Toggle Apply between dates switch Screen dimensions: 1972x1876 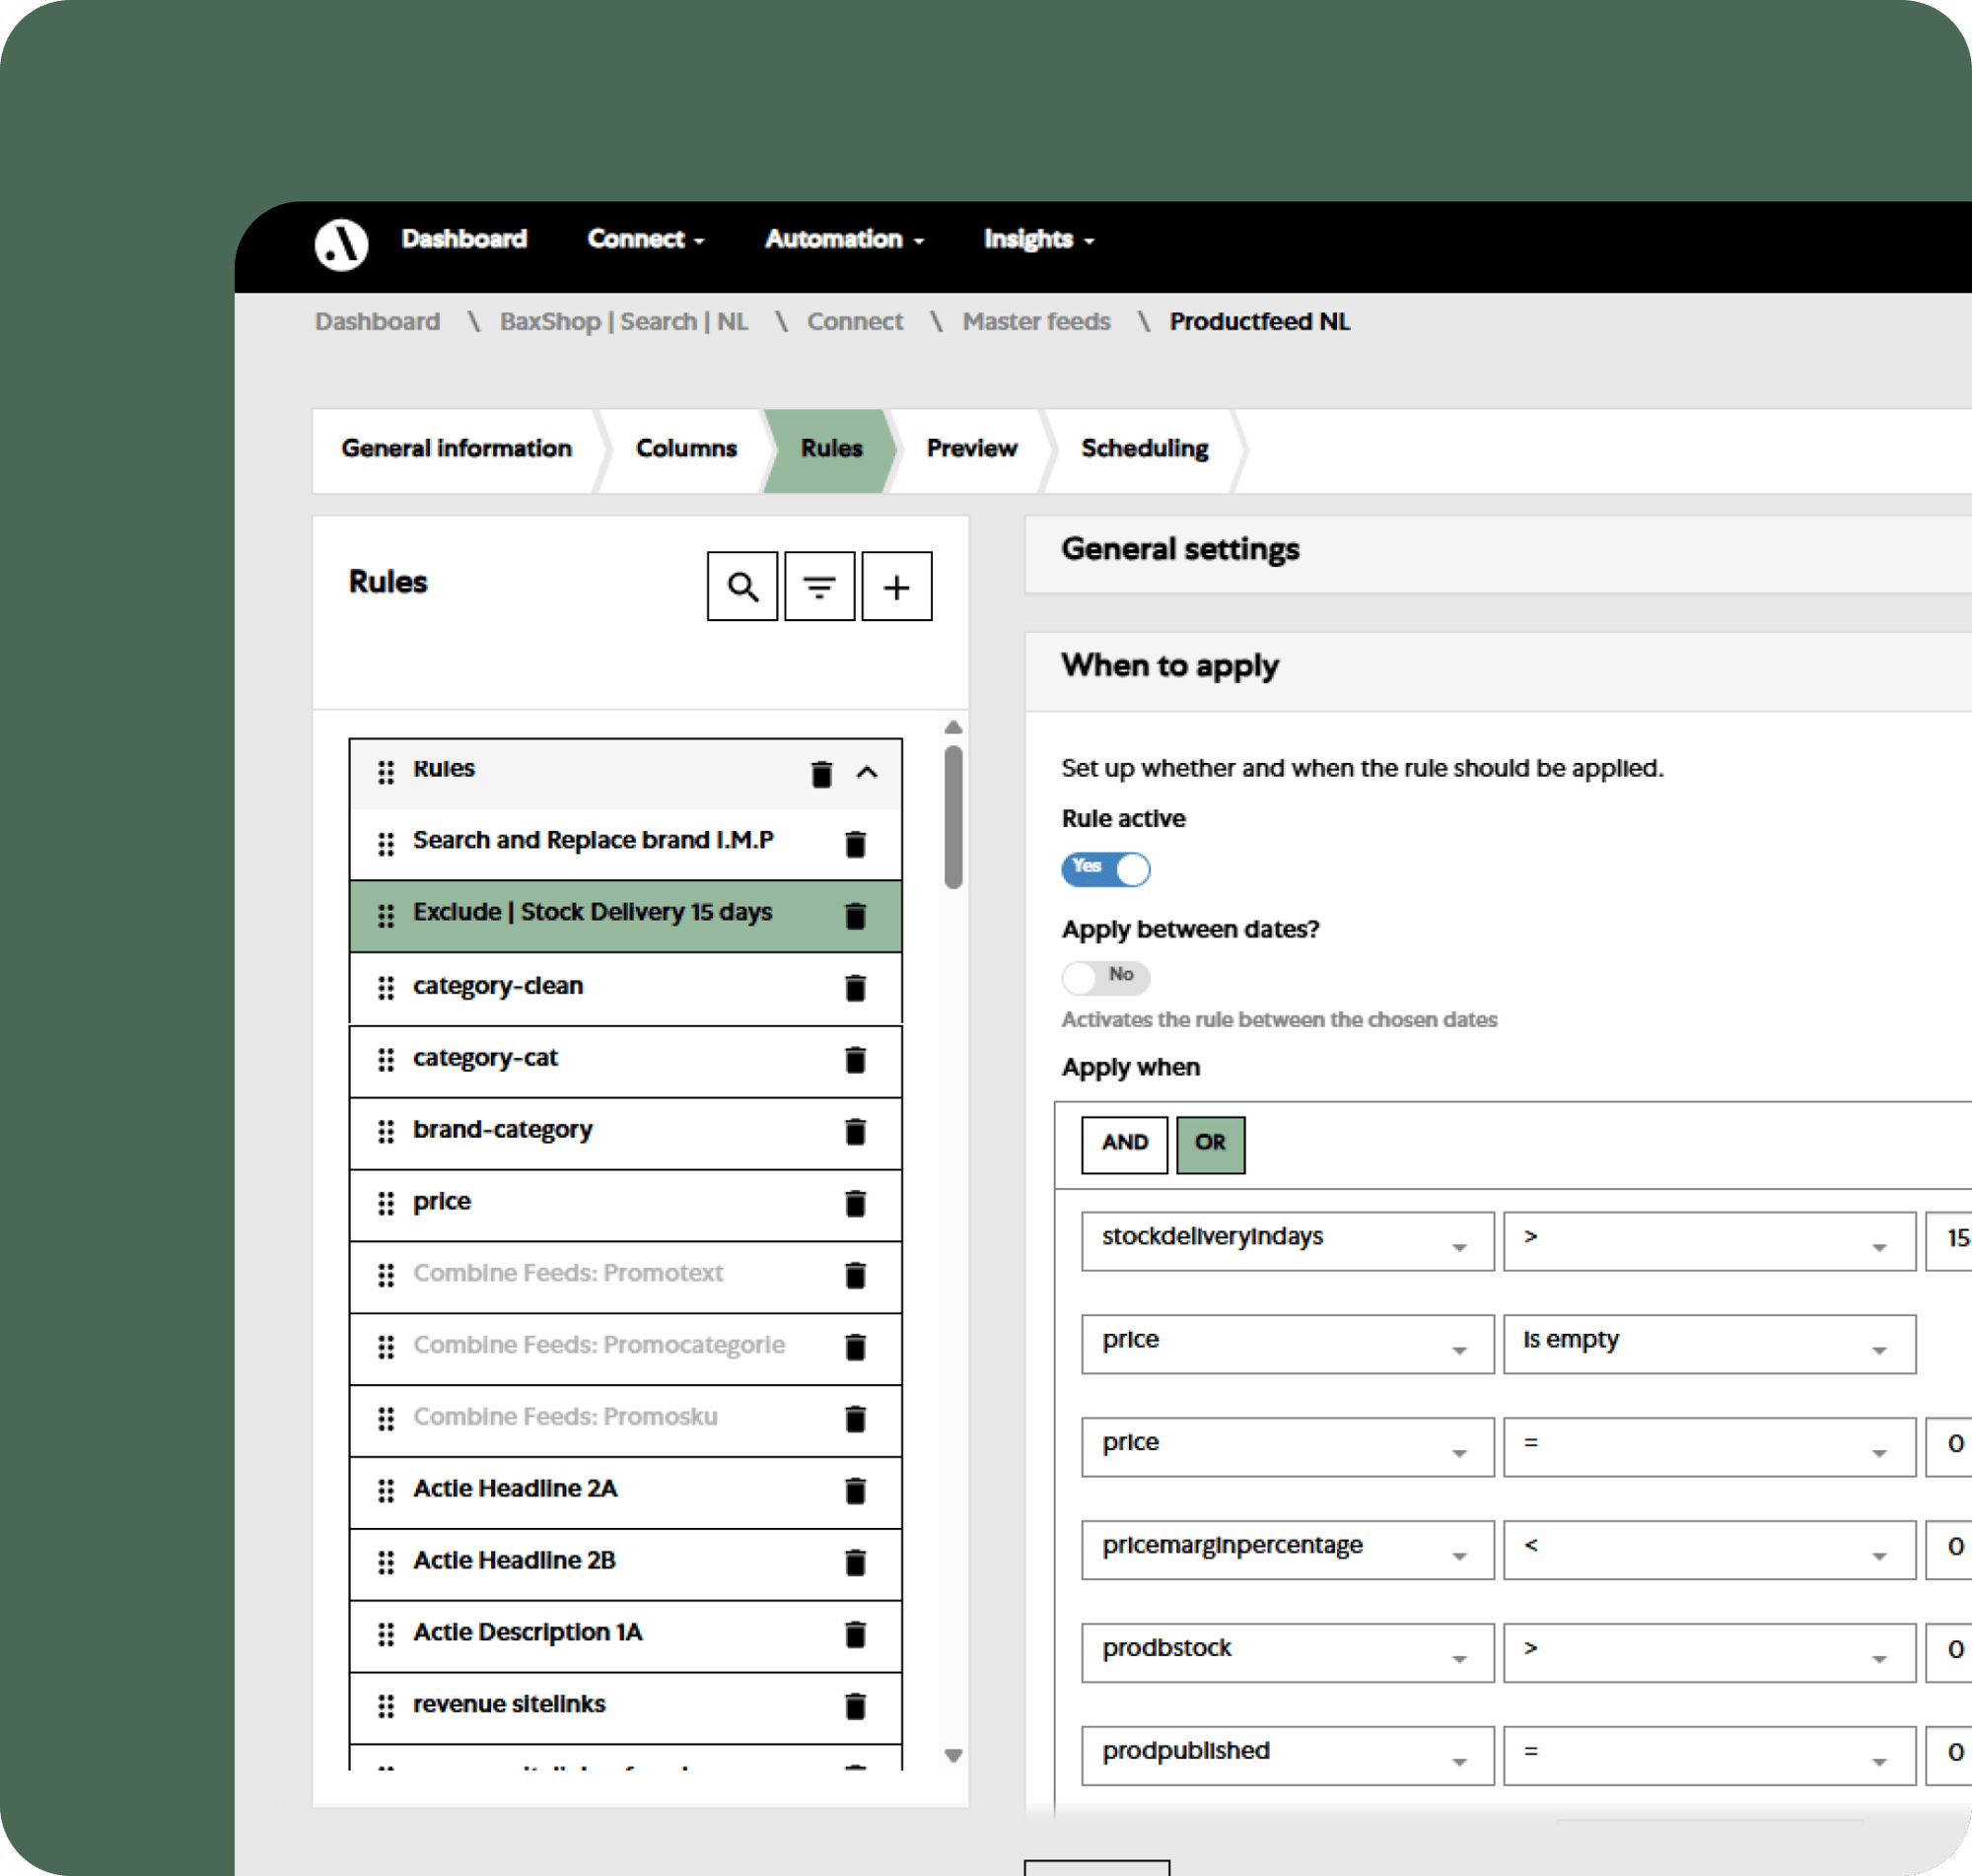(x=1105, y=977)
